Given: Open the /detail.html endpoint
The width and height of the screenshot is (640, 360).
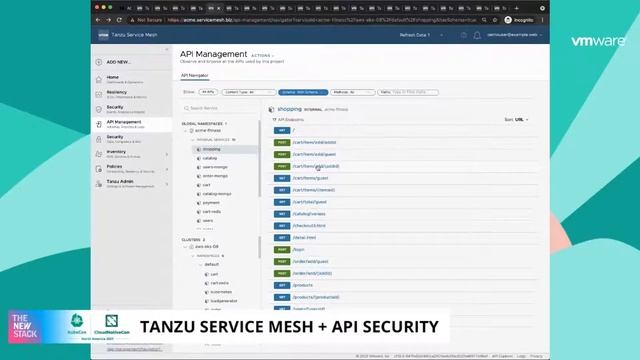Looking at the screenshot, I should click(304, 238).
